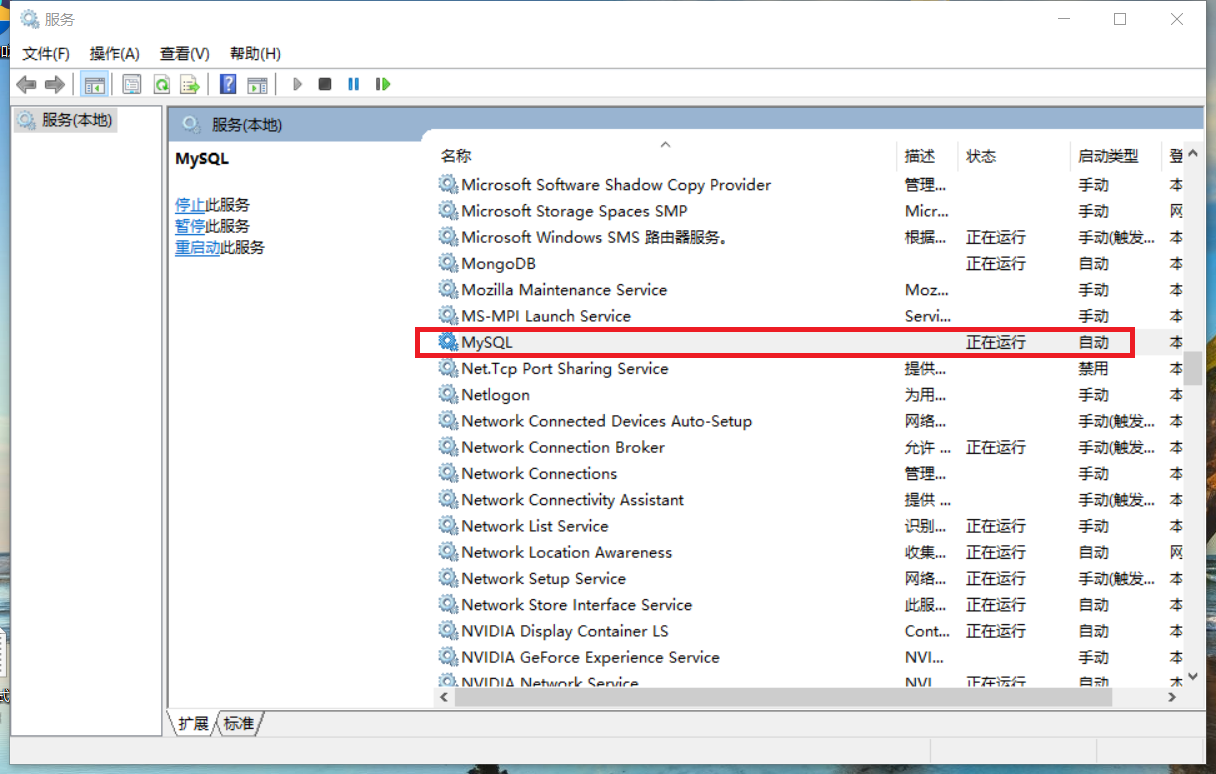The width and height of the screenshot is (1216, 774).
Task: Click gear icon of MS-MPI Launch Service
Action: tap(448, 315)
